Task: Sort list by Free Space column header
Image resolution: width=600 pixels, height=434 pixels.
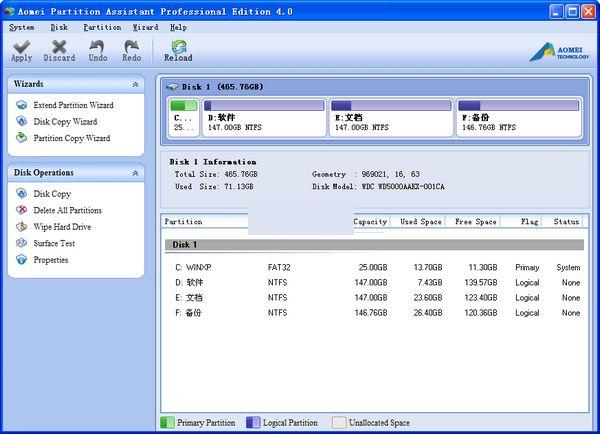Action: [x=474, y=222]
